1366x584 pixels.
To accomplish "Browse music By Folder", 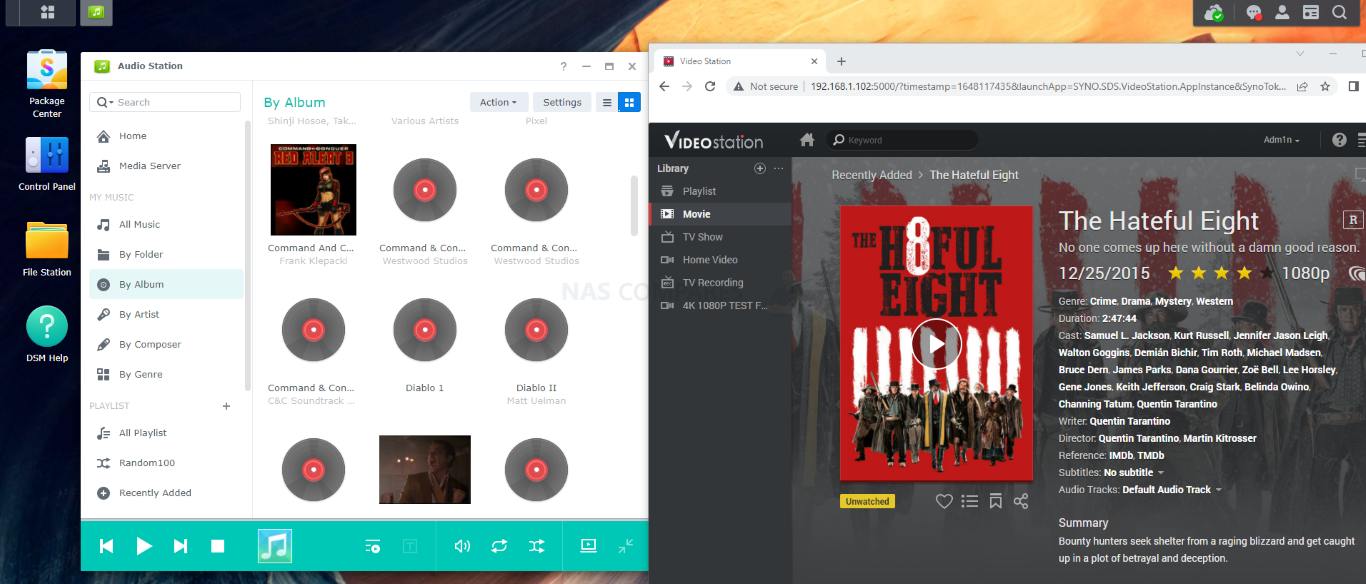I will [x=166, y=255].
